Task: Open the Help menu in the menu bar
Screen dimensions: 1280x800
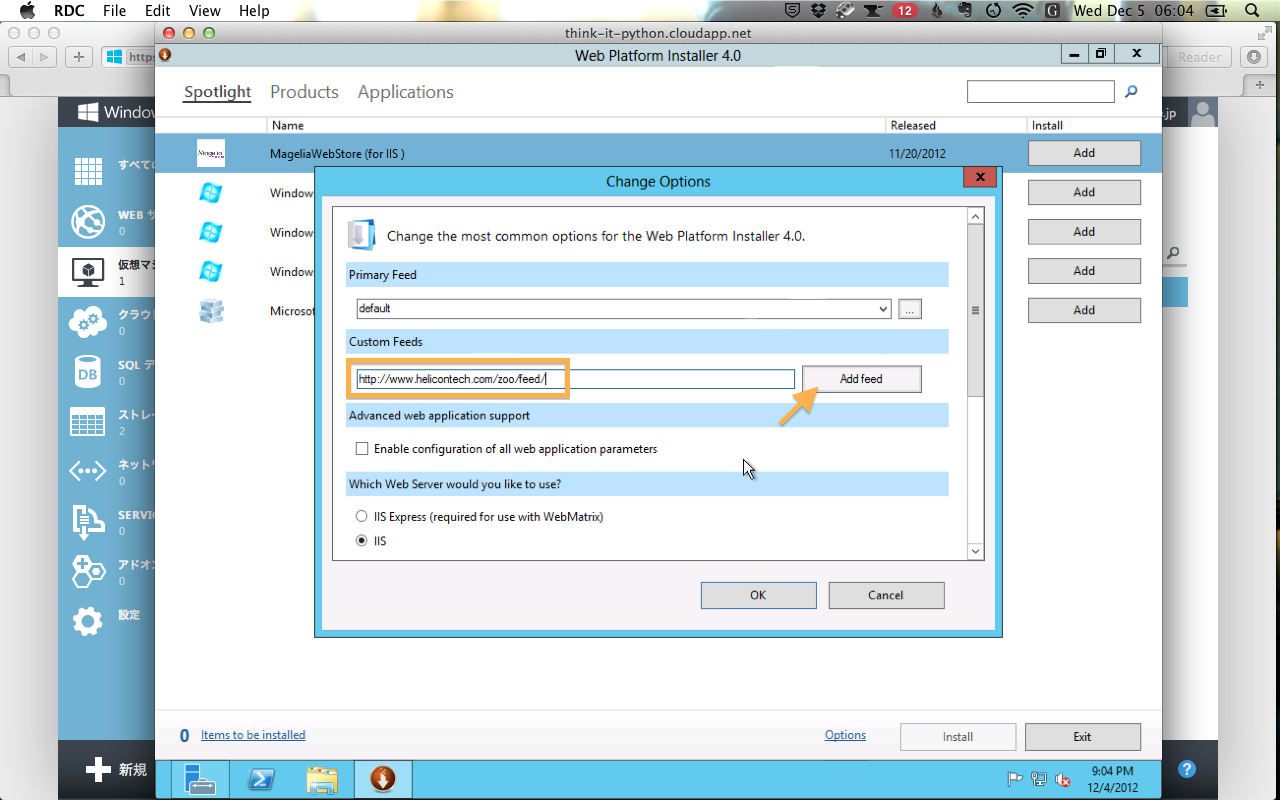Action: [x=254, y=11]
